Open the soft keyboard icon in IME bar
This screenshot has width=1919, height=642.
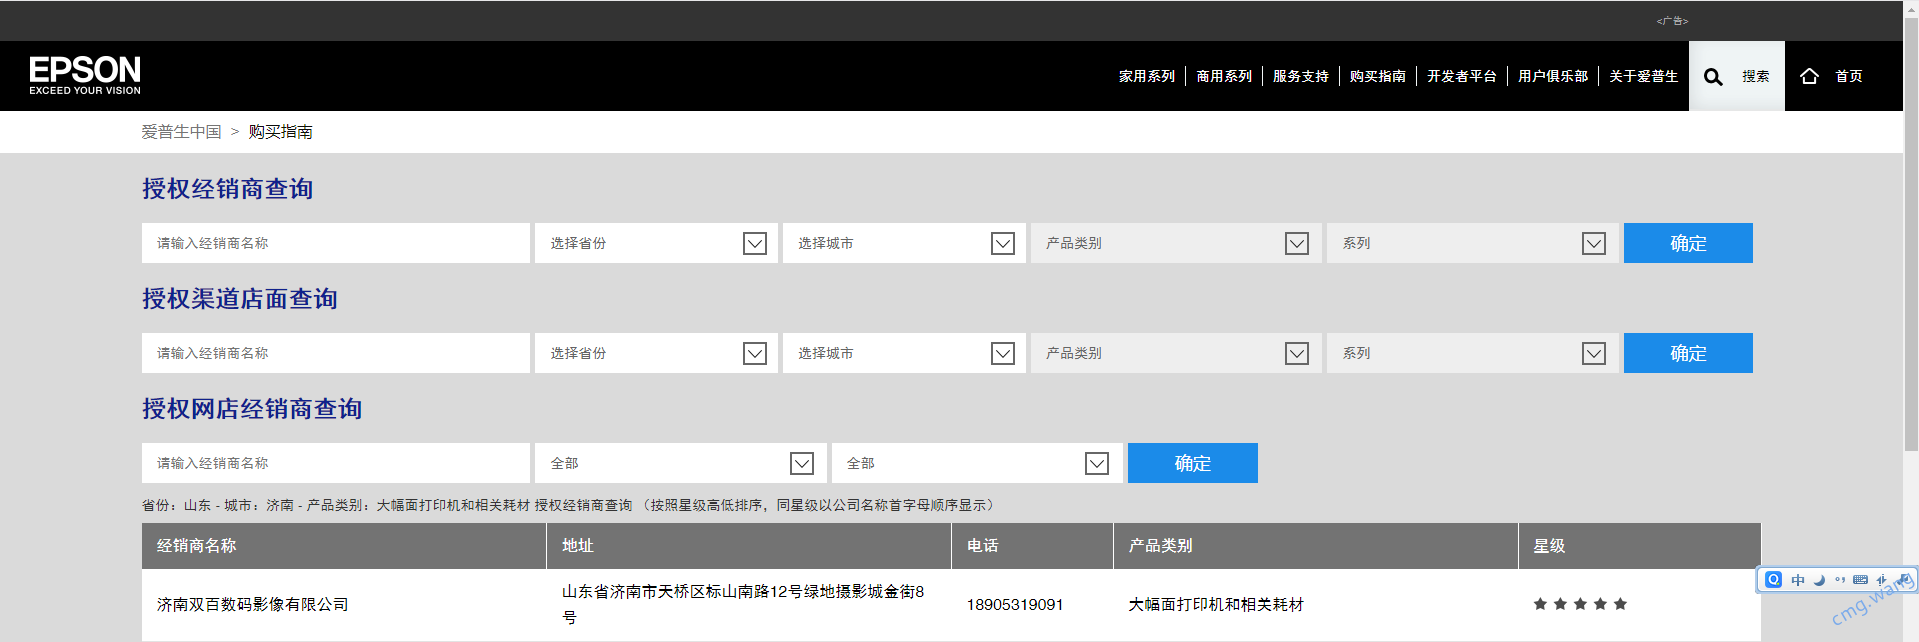click(1860, 580)
